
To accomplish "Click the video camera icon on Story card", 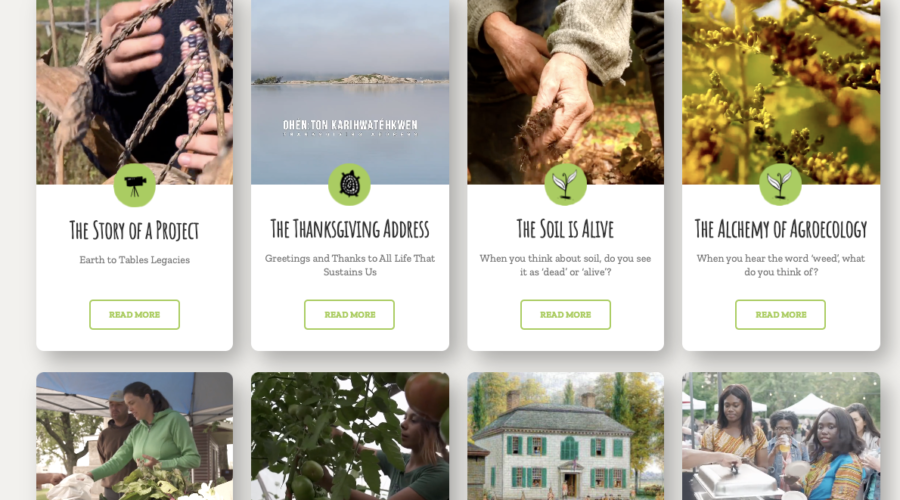I will (x=134, y=185).
